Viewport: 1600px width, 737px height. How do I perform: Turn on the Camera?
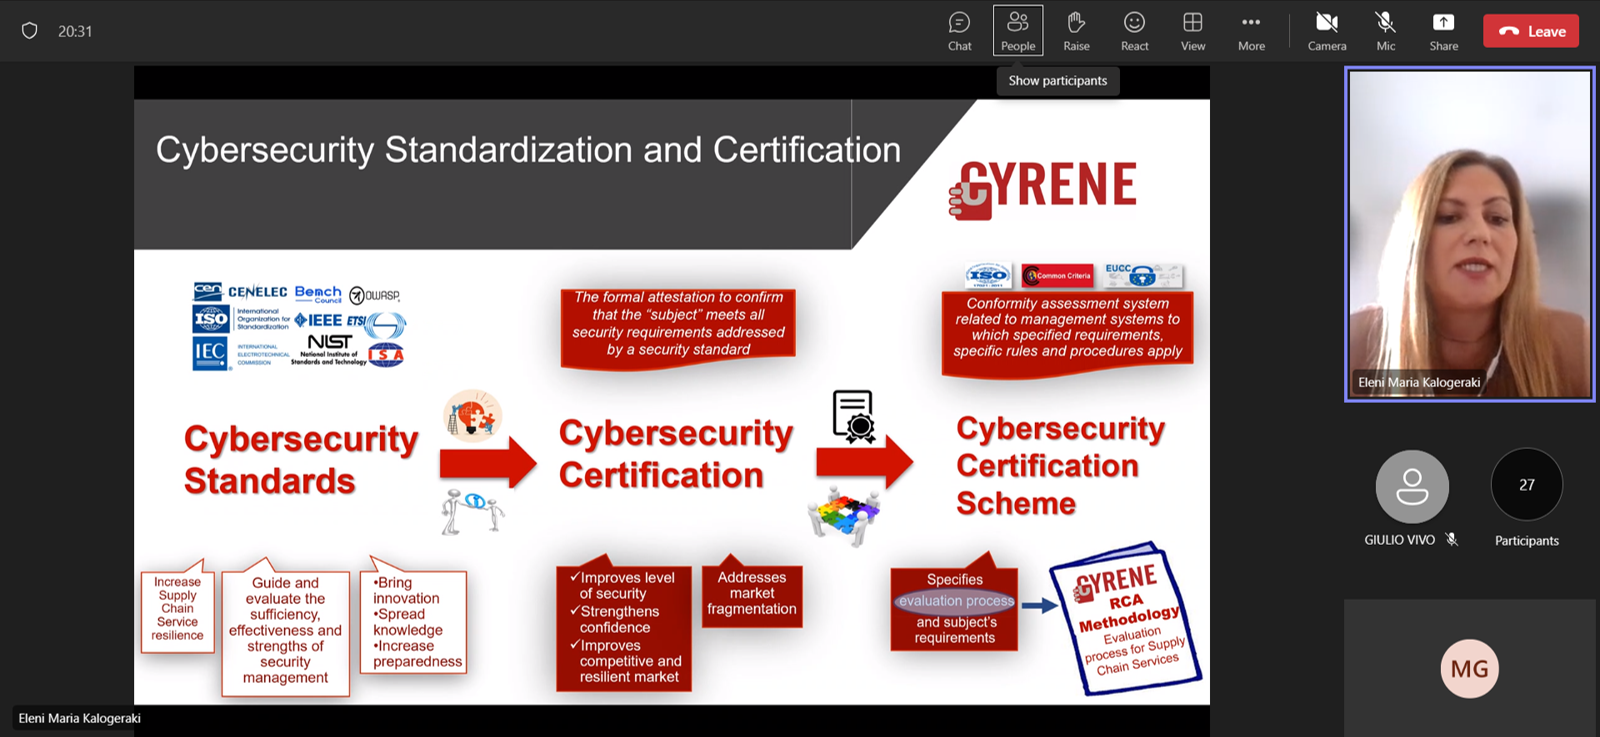[x=1327, y=31]
